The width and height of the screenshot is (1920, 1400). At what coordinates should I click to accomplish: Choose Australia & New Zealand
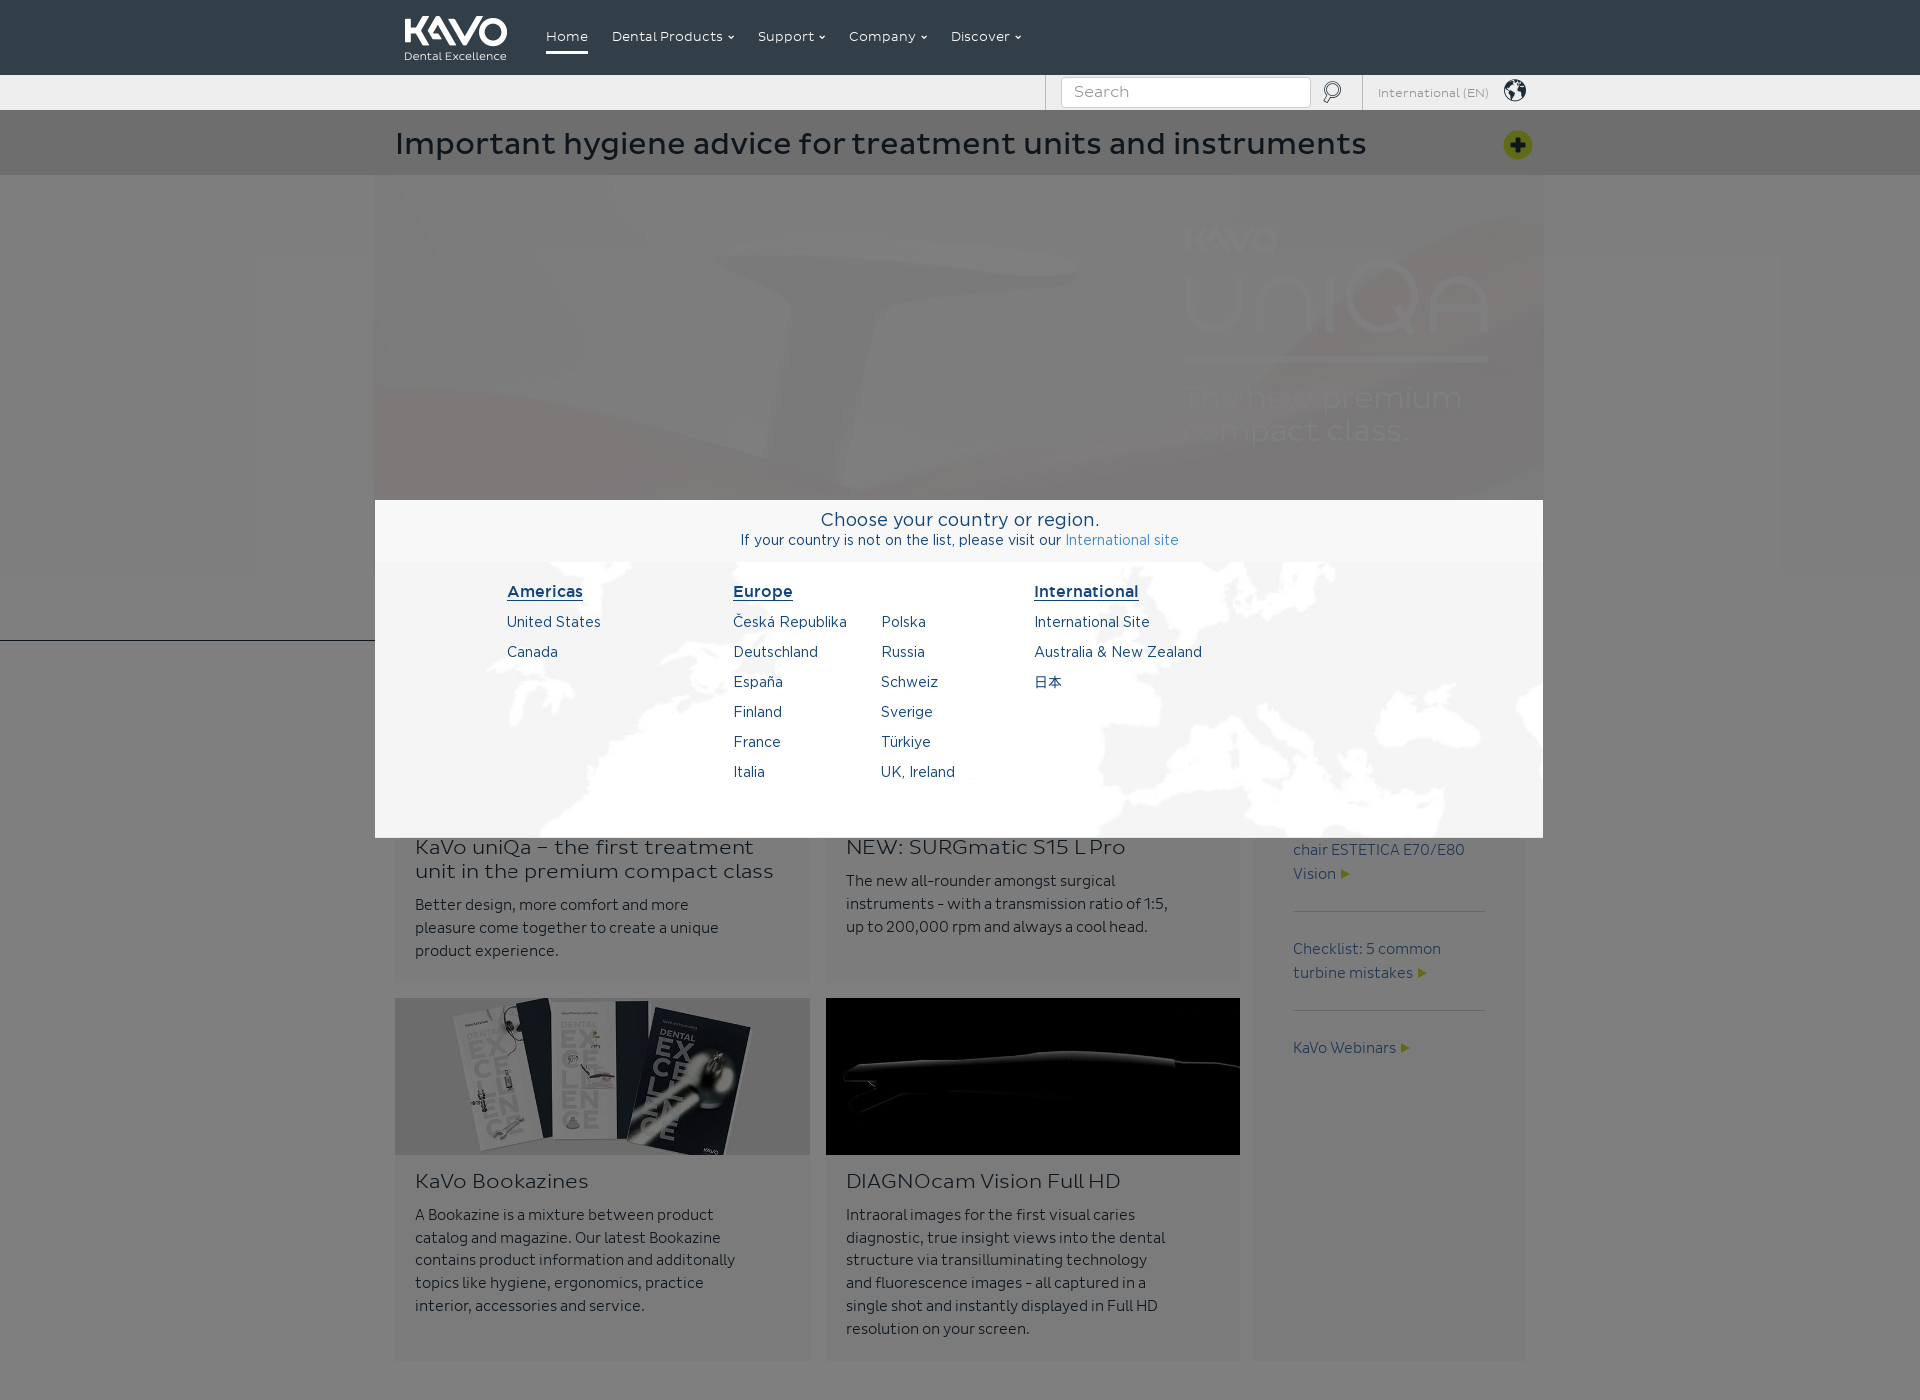coord(1117,652)
